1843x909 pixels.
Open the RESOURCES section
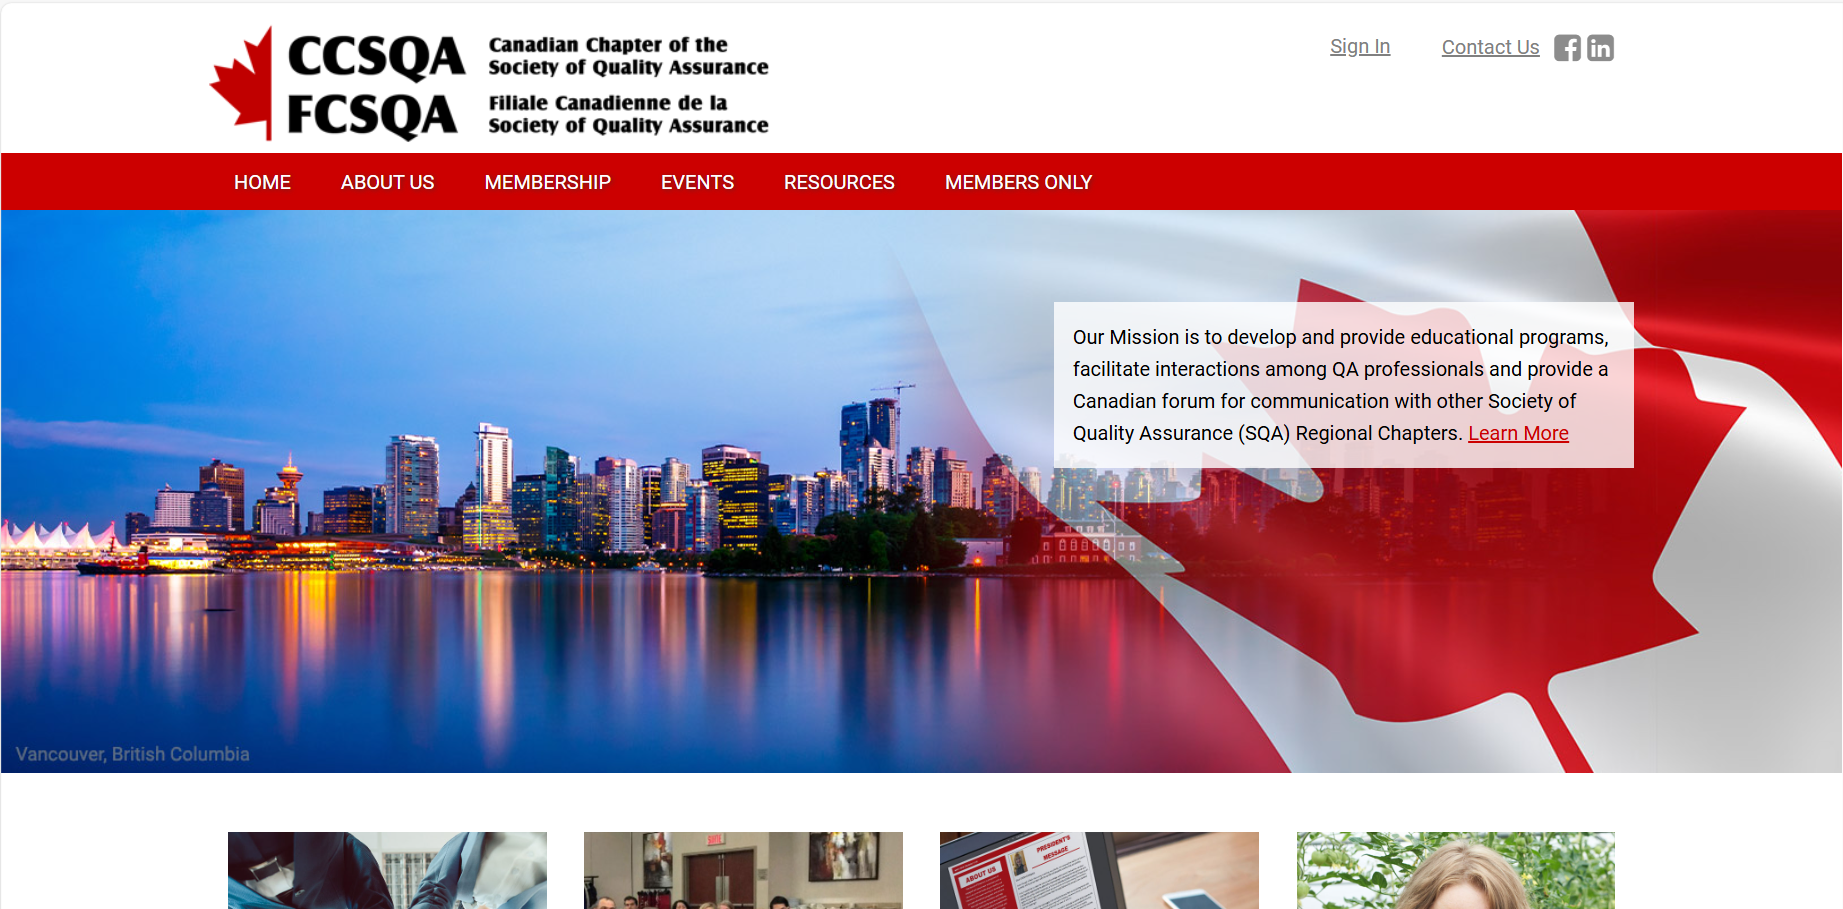point(839,182)
